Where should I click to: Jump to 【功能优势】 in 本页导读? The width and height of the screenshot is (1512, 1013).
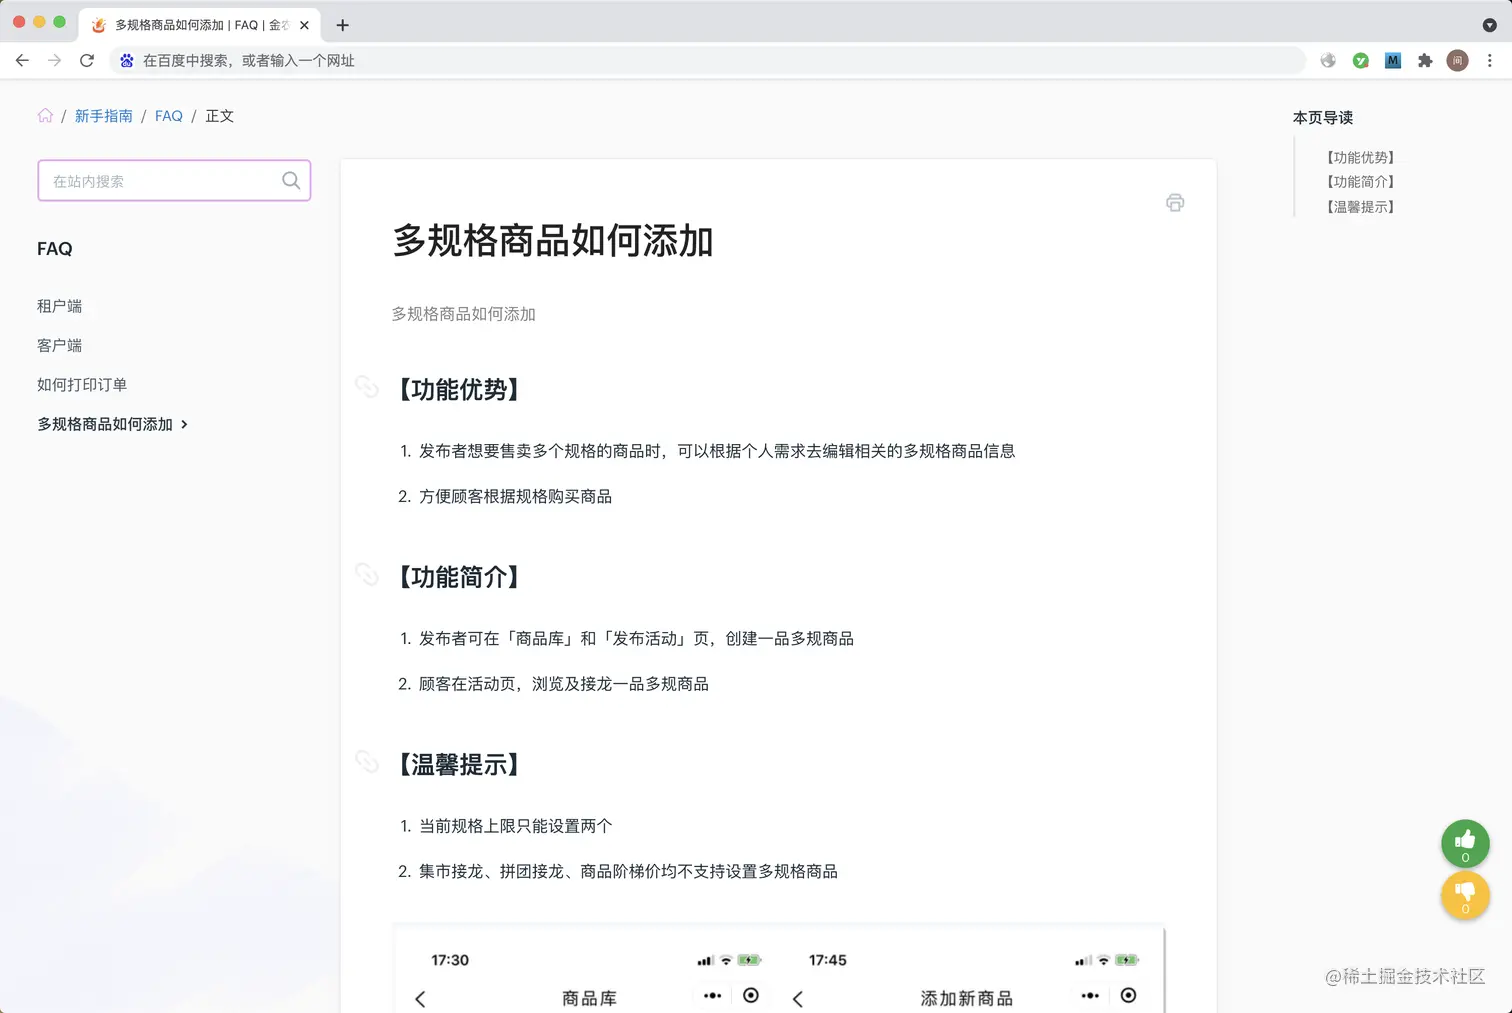click(1360, 158)
